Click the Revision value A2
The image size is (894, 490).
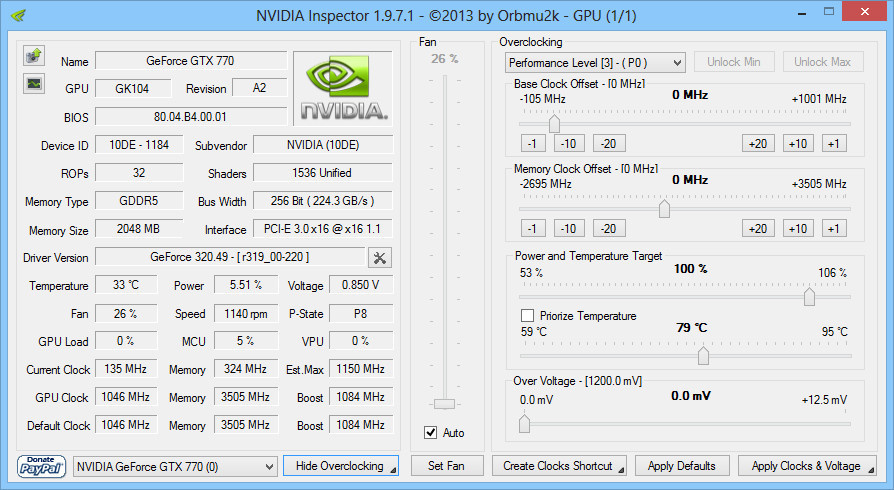(x=259, y=88)
